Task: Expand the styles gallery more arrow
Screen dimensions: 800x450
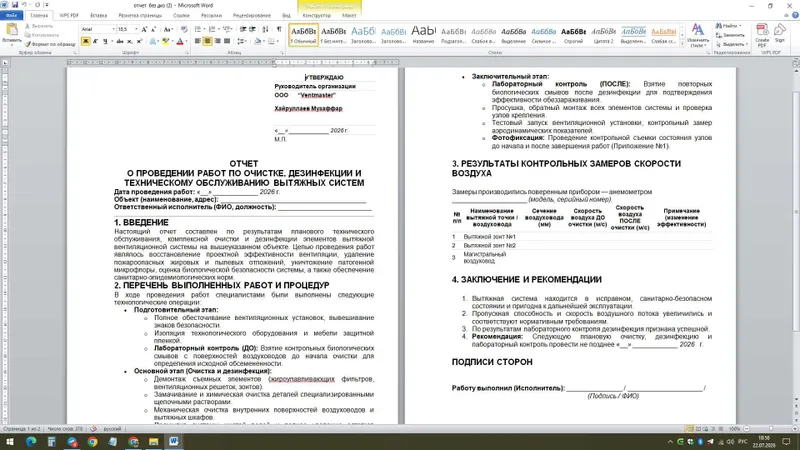Action: pyautogui.click(x=683, y=45)
